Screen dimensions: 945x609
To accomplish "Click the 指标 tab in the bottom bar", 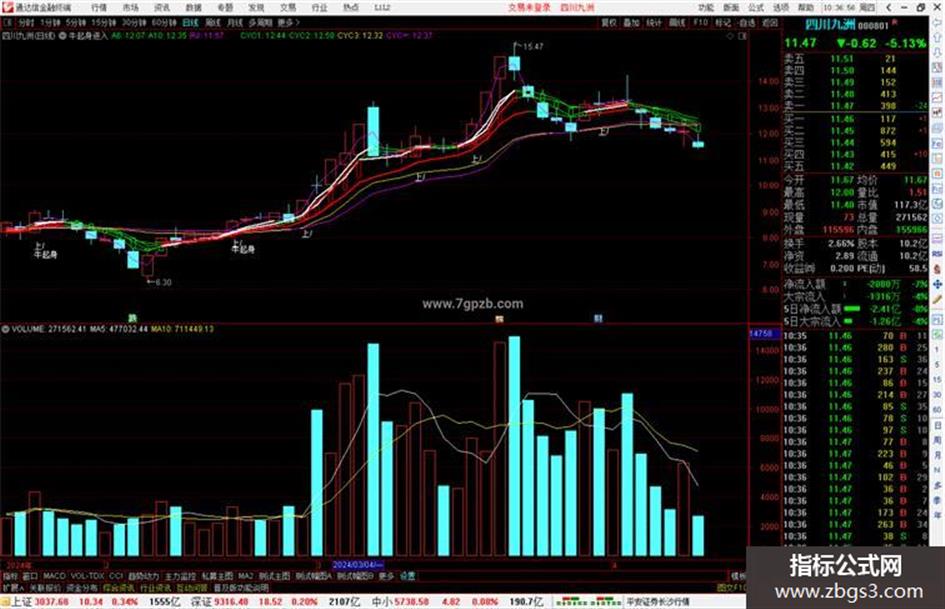I will click(10, 576).
